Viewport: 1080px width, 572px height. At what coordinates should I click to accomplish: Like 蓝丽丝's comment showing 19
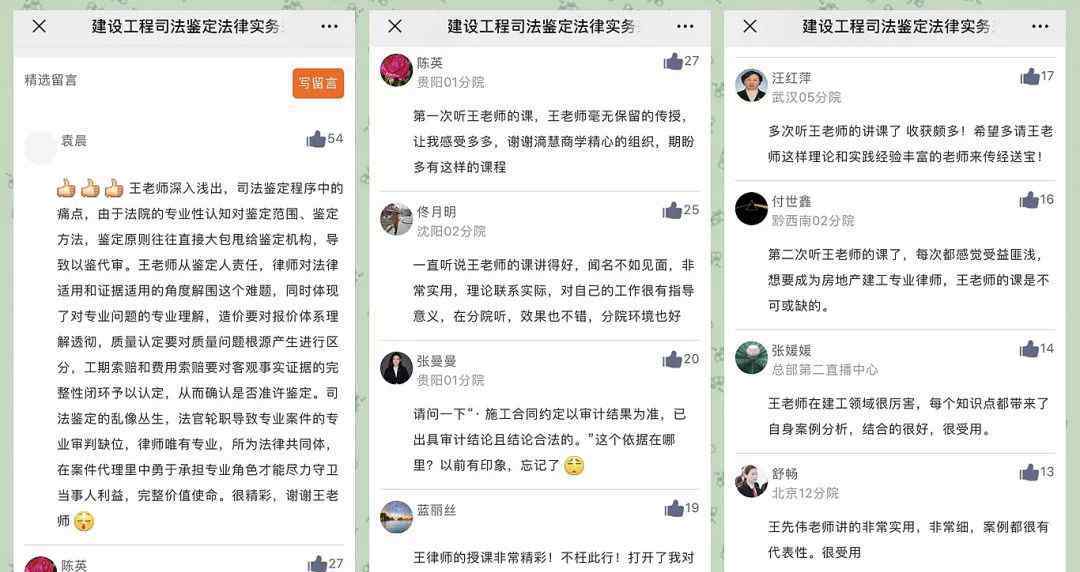click(674, 509)
